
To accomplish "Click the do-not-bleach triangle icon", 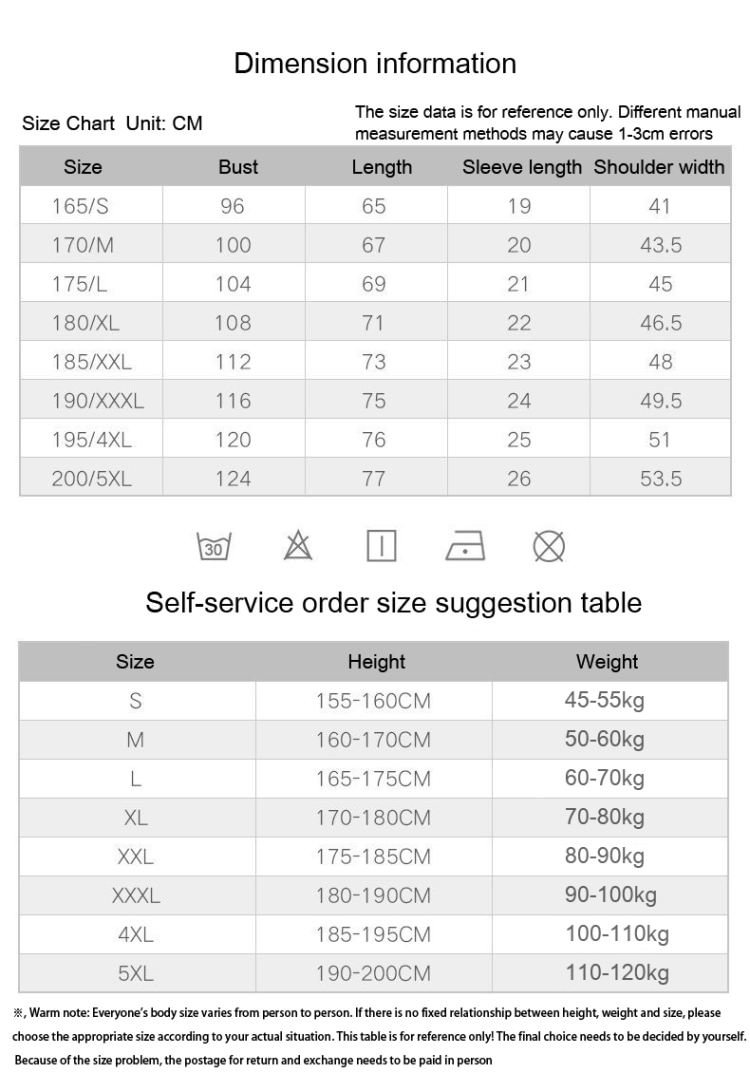I will click(x=297, y=546).
